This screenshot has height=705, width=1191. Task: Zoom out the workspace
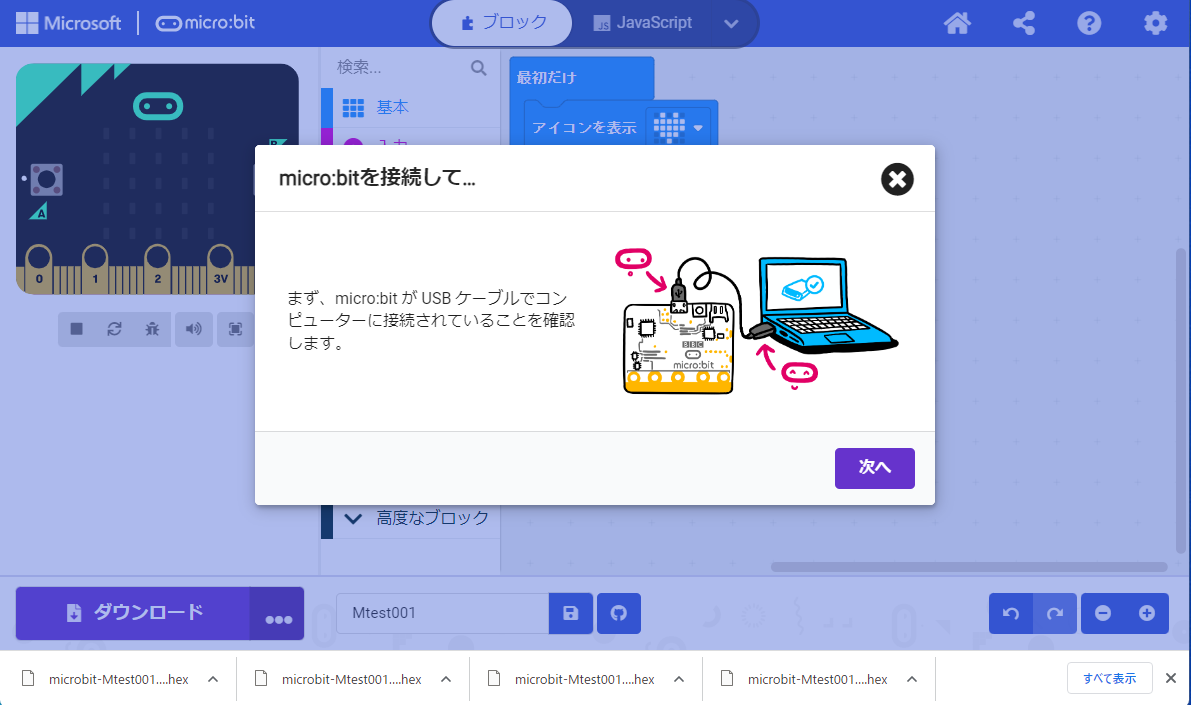1103,613
